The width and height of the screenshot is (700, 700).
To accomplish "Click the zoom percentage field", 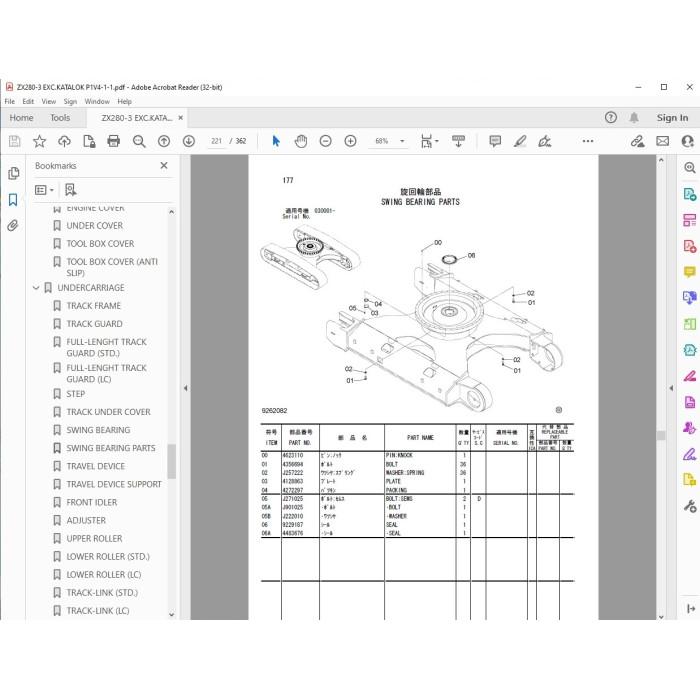I will tap(382, 142).
